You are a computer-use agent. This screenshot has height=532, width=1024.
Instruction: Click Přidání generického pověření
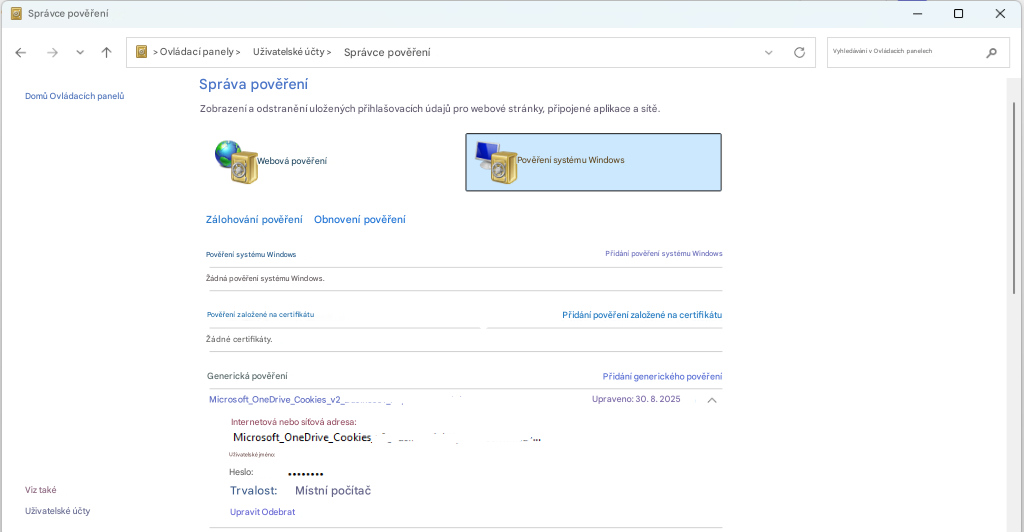[x=662, y=377]
